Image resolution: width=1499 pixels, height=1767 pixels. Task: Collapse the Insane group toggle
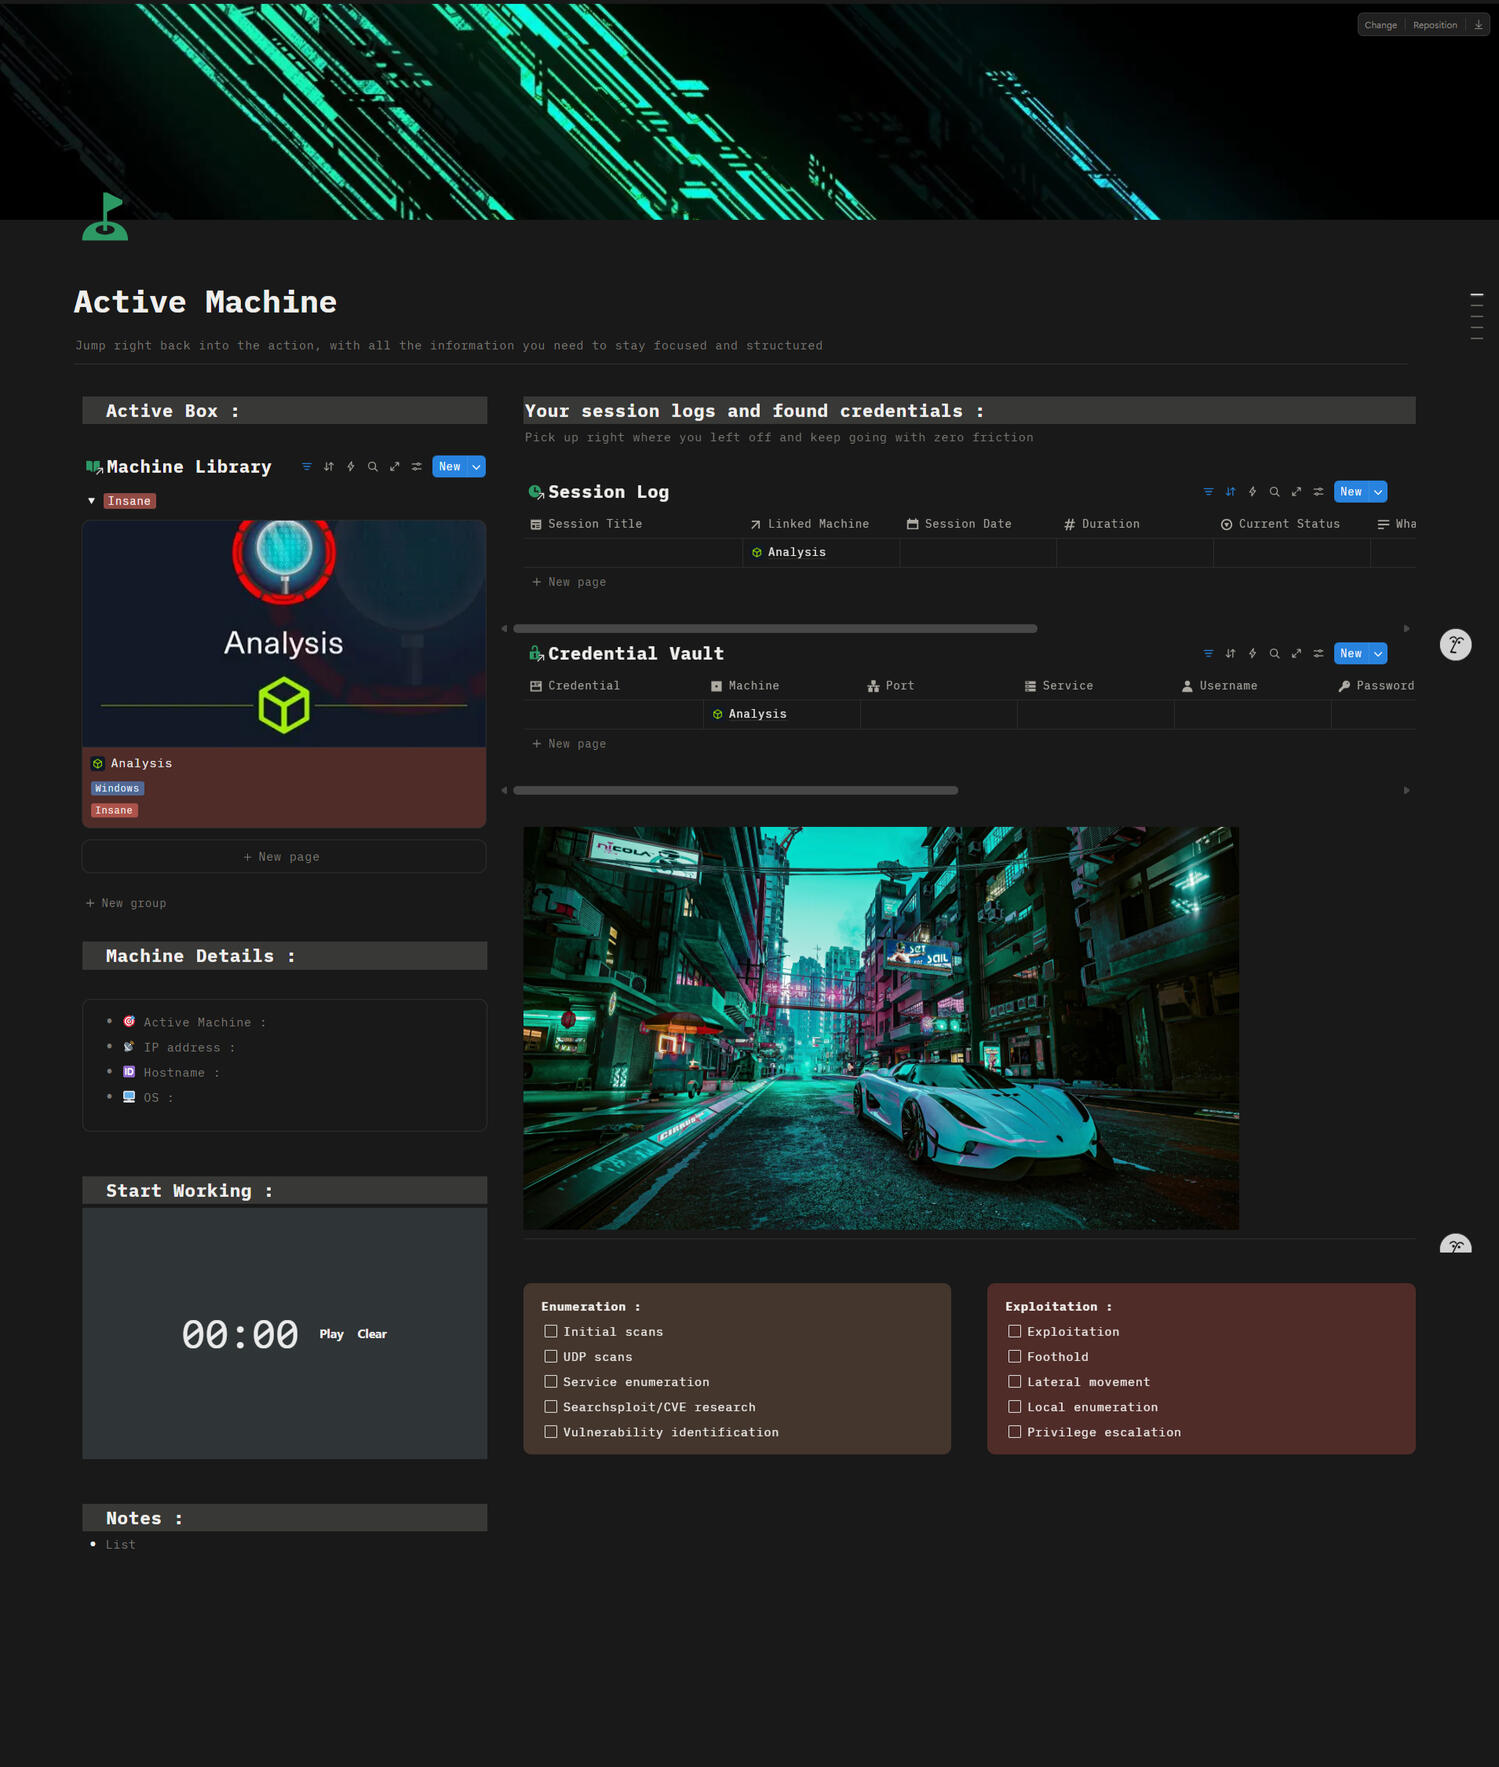pos(92,501)
